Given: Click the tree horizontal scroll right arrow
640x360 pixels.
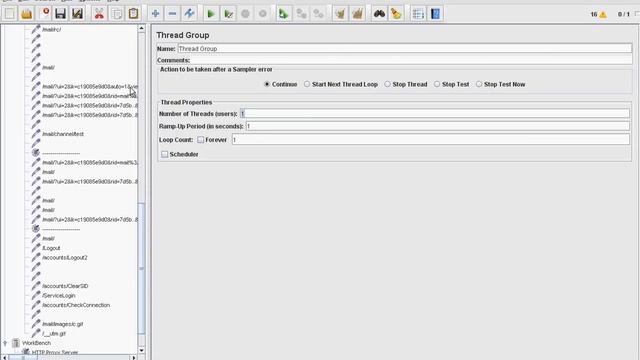Looking at the screenshot, I should pyautogui.click(x=133, y=358).
